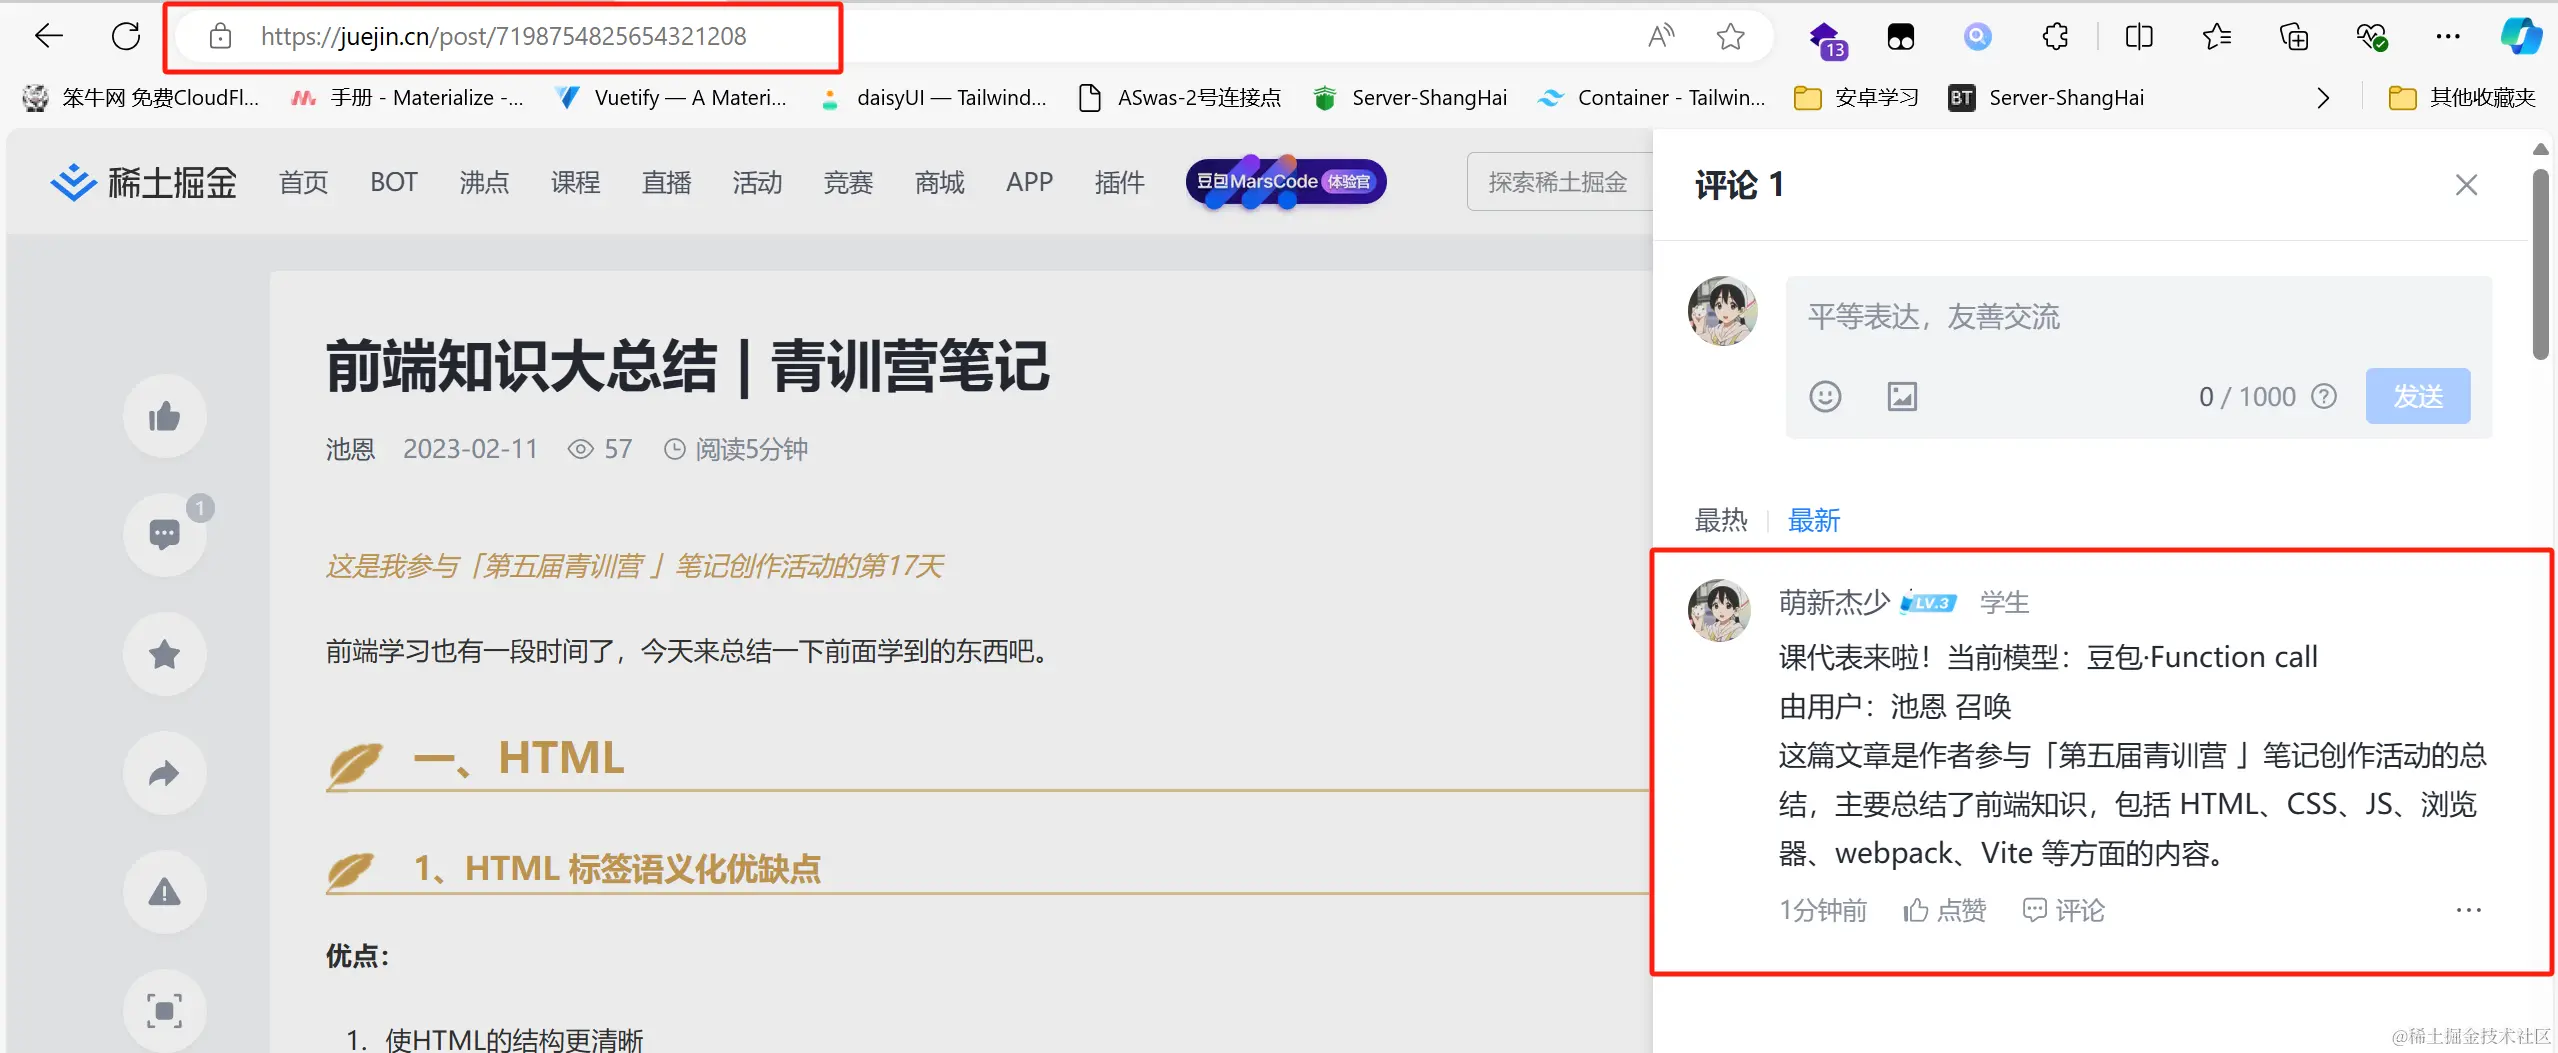2558x1053 pixels.
Task: Share the article with the arrow icon
Action: (165, 773)
